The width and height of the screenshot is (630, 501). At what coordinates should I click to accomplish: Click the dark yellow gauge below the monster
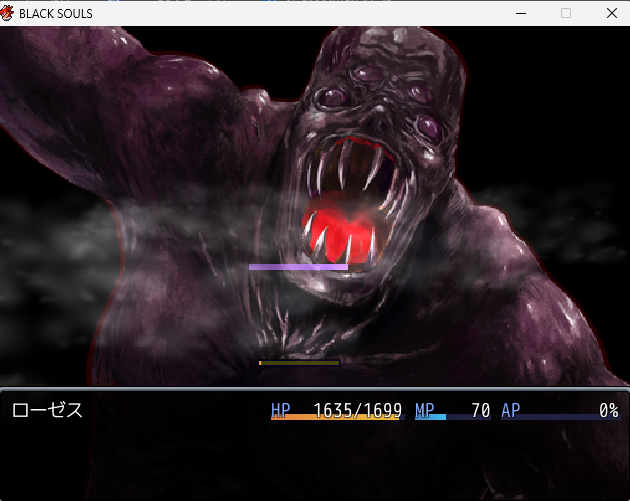pyautogui.click(x=299, y=363)
